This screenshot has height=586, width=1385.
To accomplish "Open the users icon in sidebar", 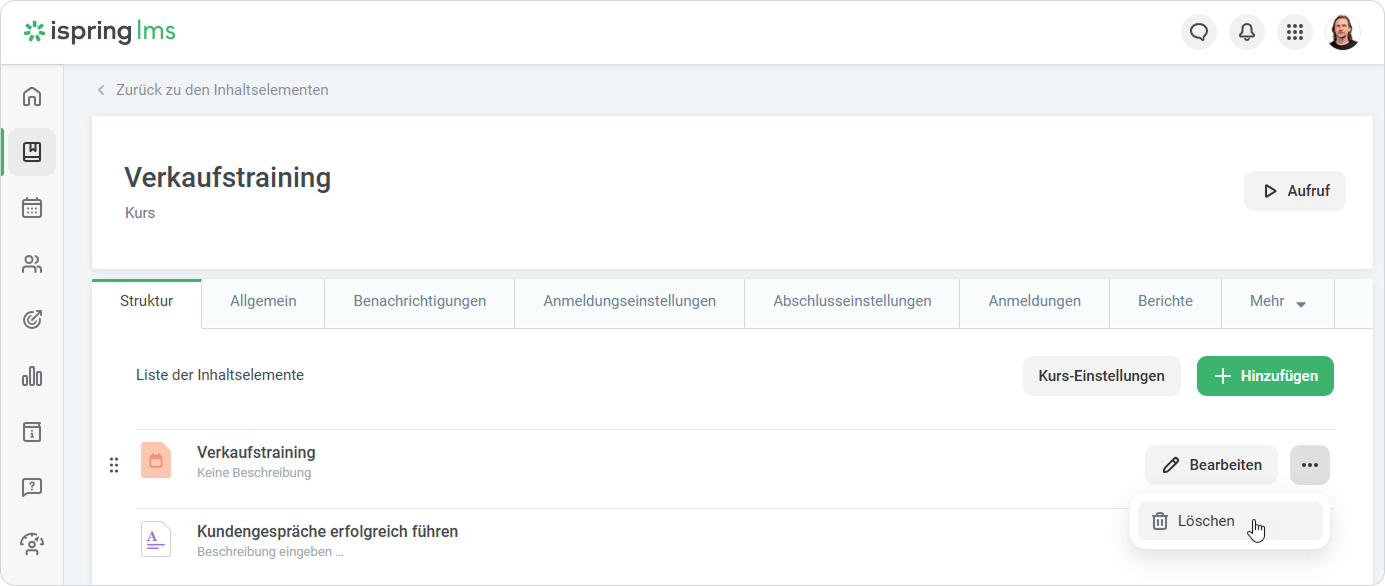I will (32, 264).
